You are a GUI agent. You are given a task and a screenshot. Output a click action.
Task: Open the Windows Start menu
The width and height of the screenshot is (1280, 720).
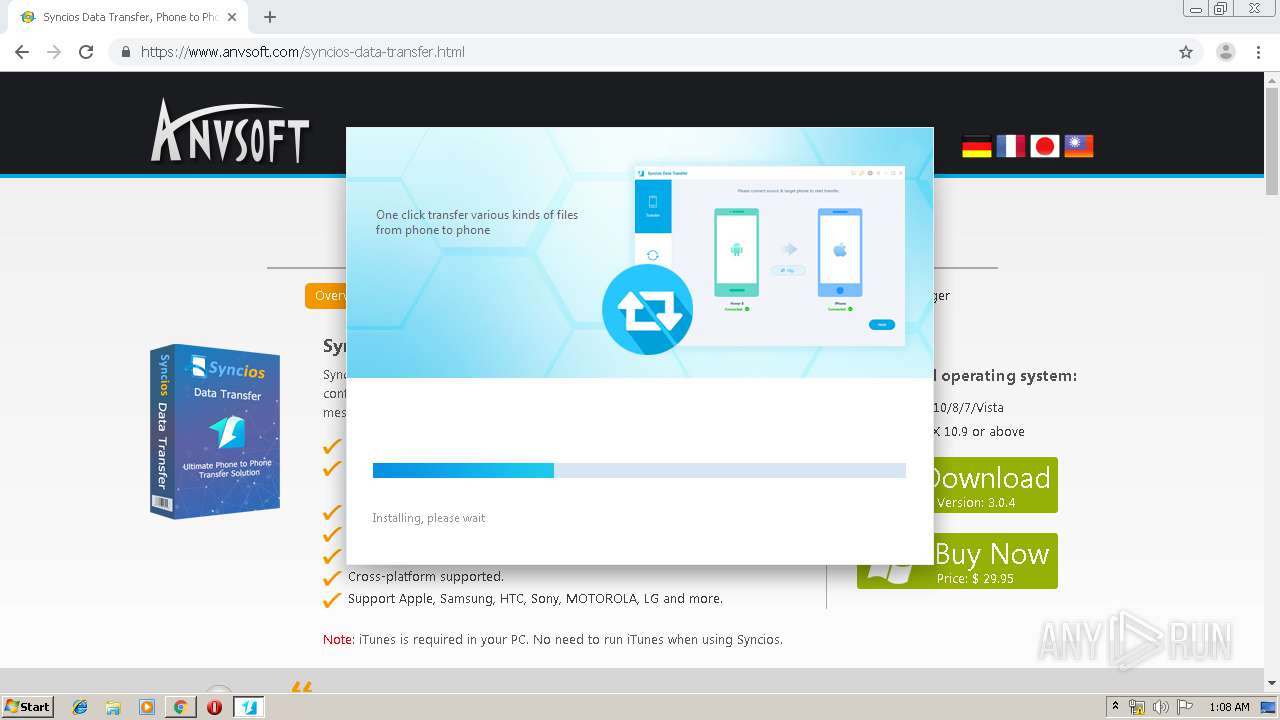(28, 706)
